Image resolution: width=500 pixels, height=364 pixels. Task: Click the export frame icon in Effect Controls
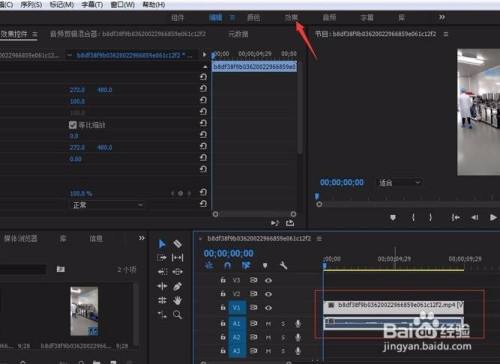click(290, 223)
